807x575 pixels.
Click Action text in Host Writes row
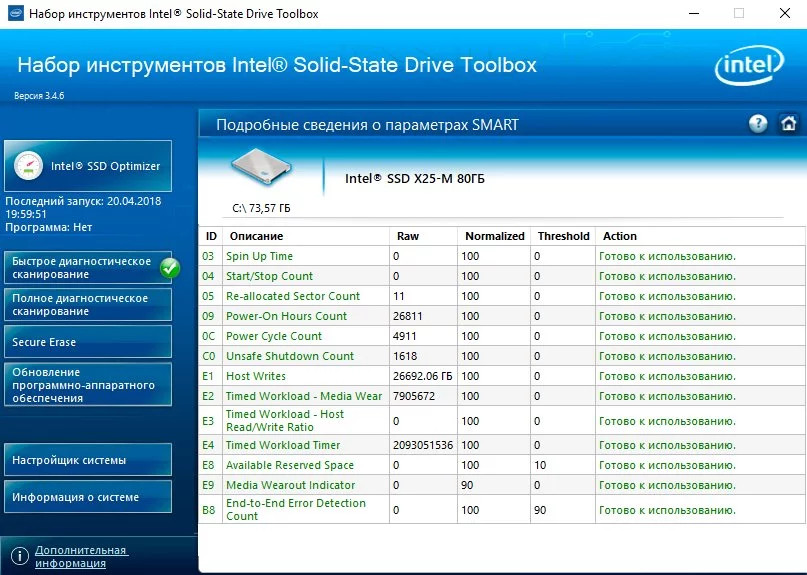(x=668, y=376)
